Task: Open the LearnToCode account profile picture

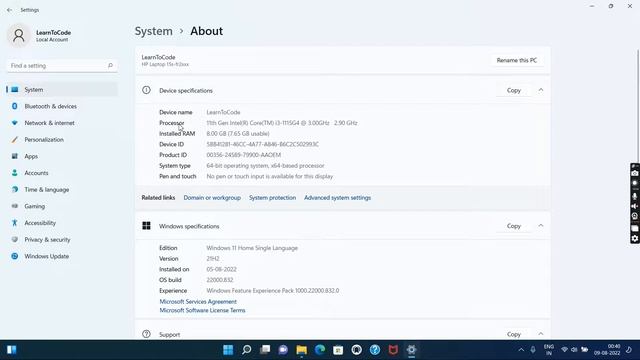Action: [x=19, y=36]
